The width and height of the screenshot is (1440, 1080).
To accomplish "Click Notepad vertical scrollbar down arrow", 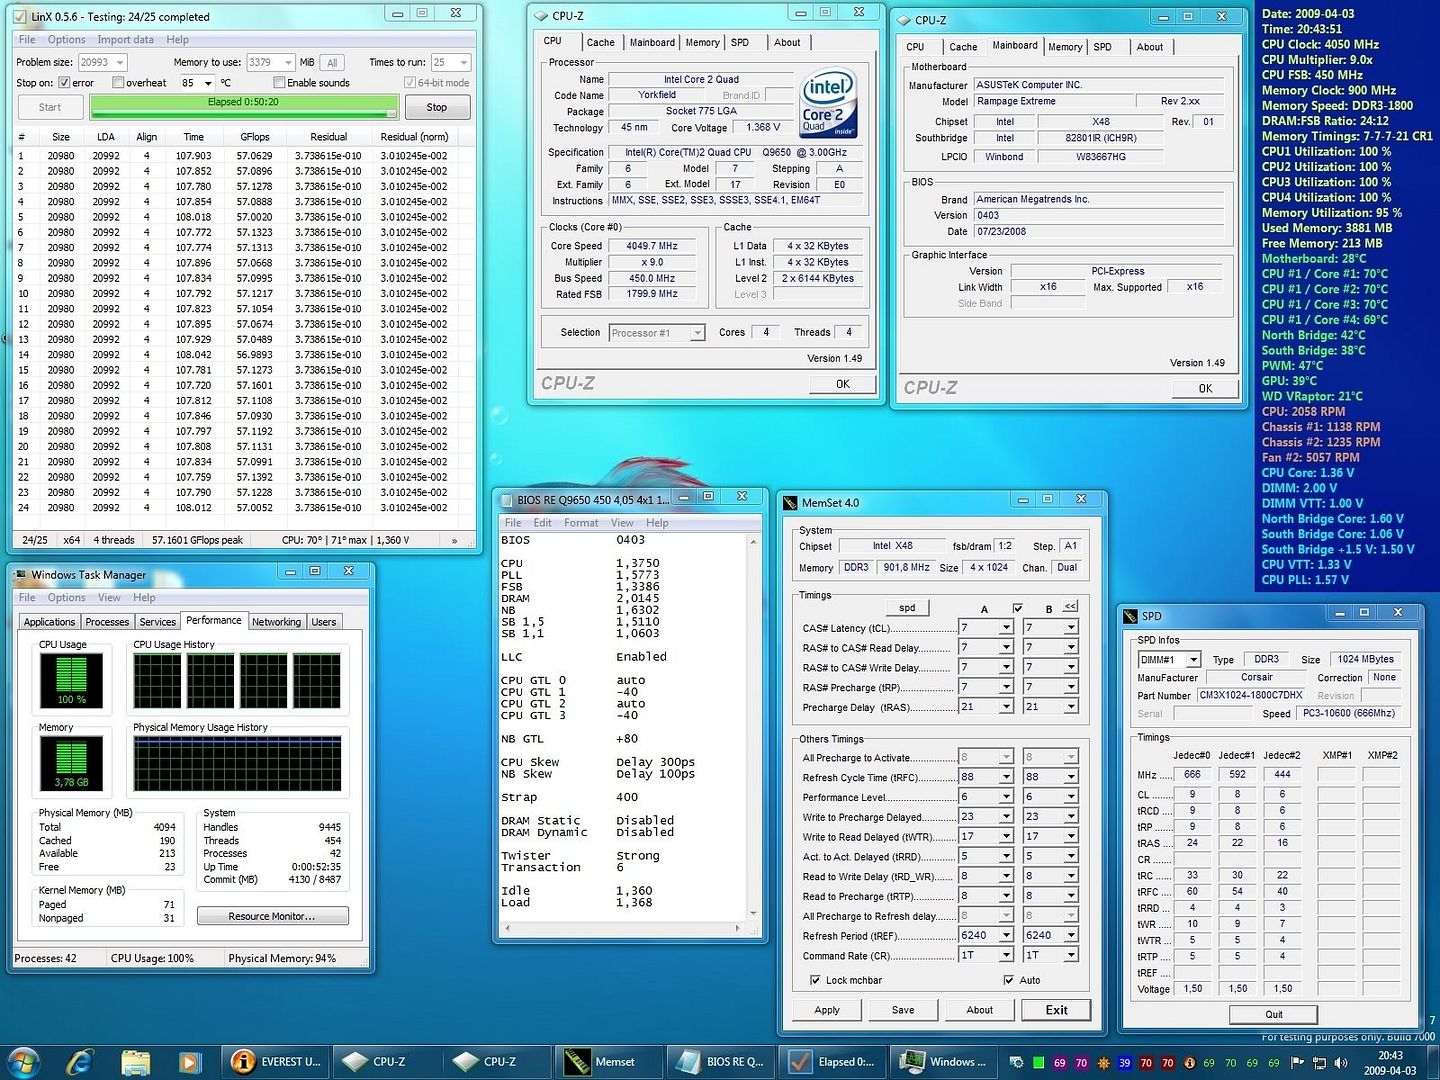I will (x=753, y=913).
